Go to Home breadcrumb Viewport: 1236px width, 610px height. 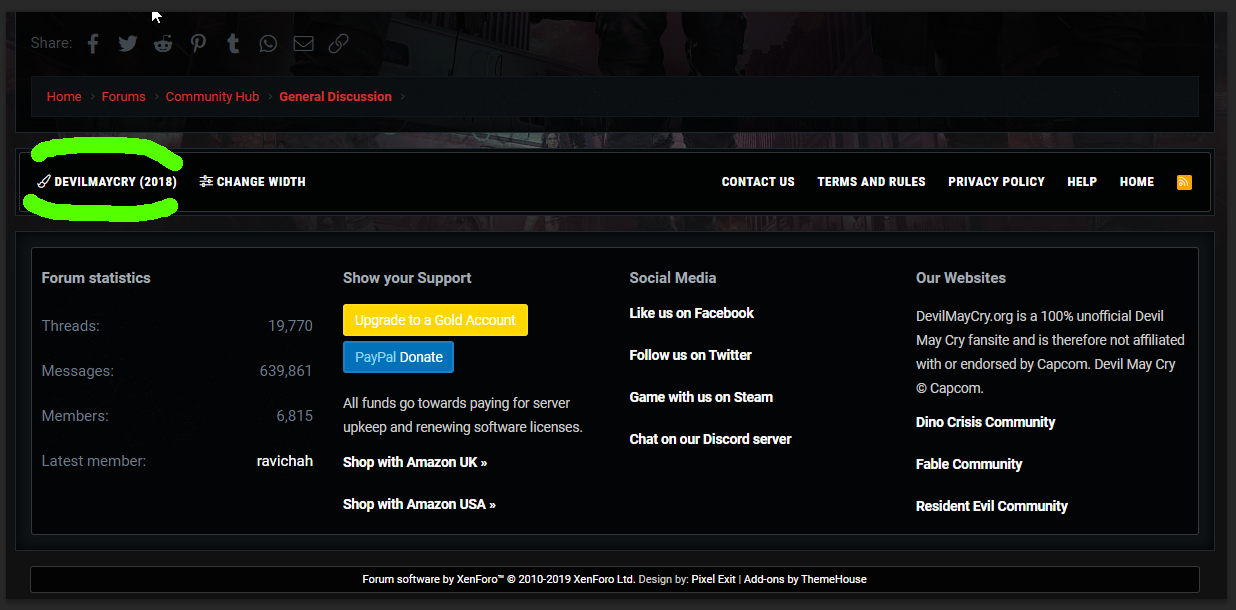(64, 97)
